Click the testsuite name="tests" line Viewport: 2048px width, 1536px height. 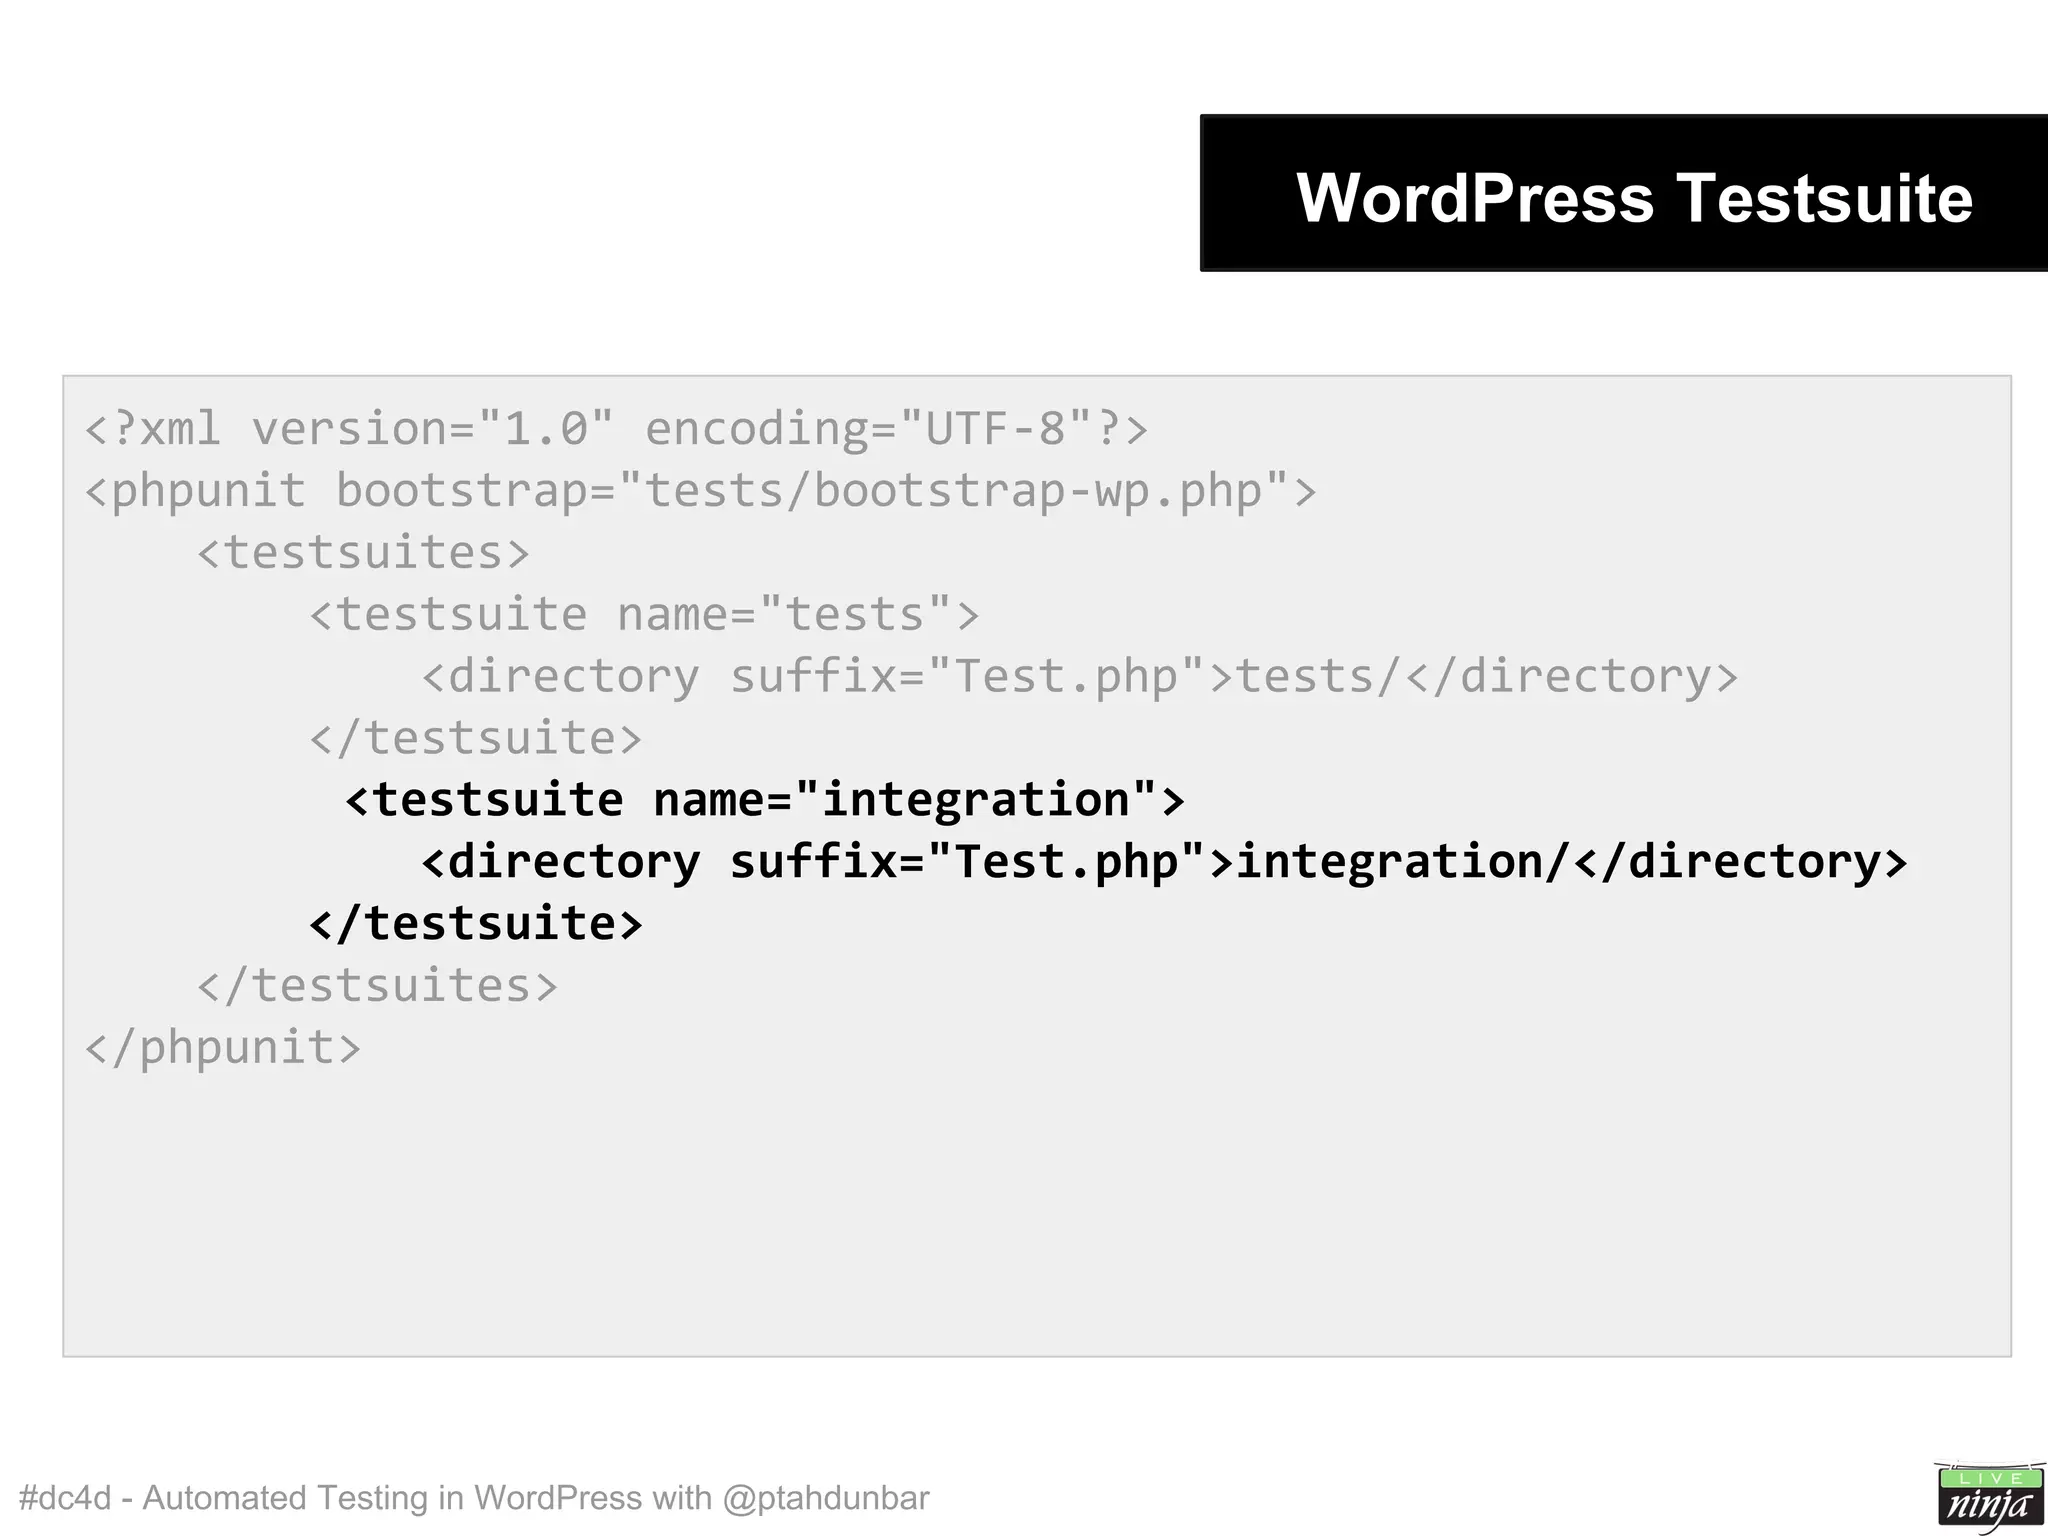(644, 614)
